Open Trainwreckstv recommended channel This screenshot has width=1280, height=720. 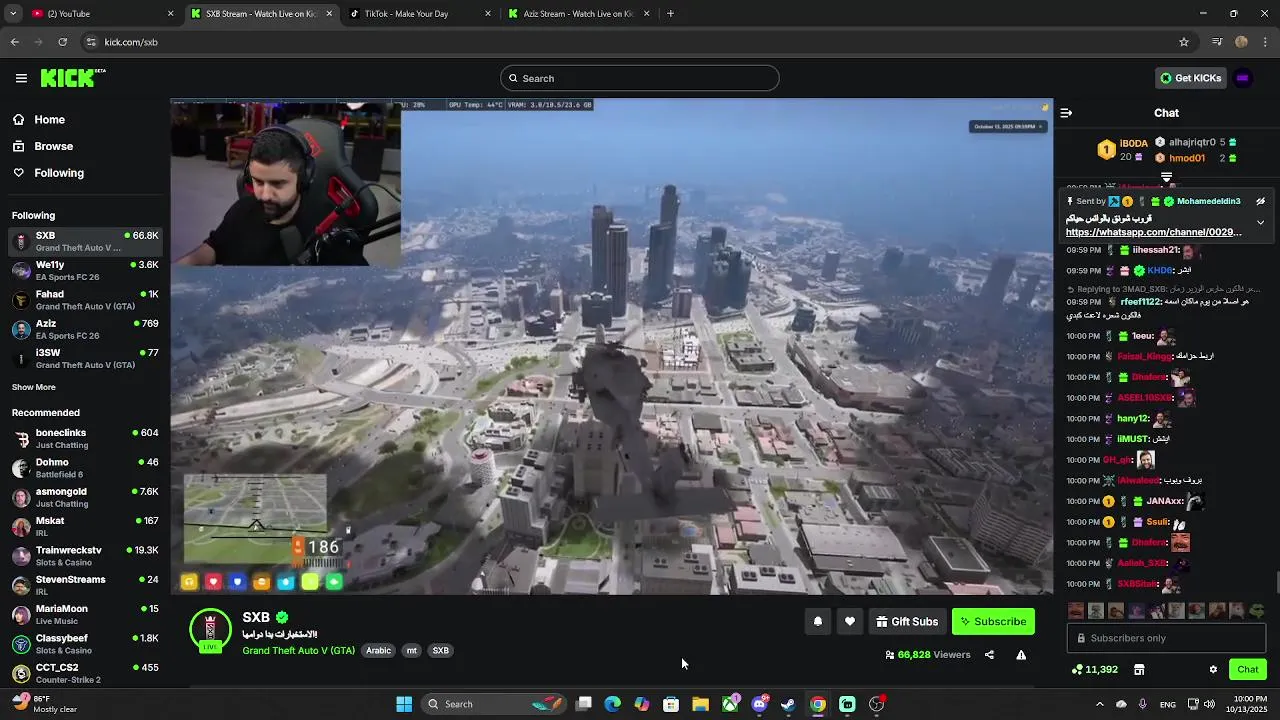tap(85, 556)
